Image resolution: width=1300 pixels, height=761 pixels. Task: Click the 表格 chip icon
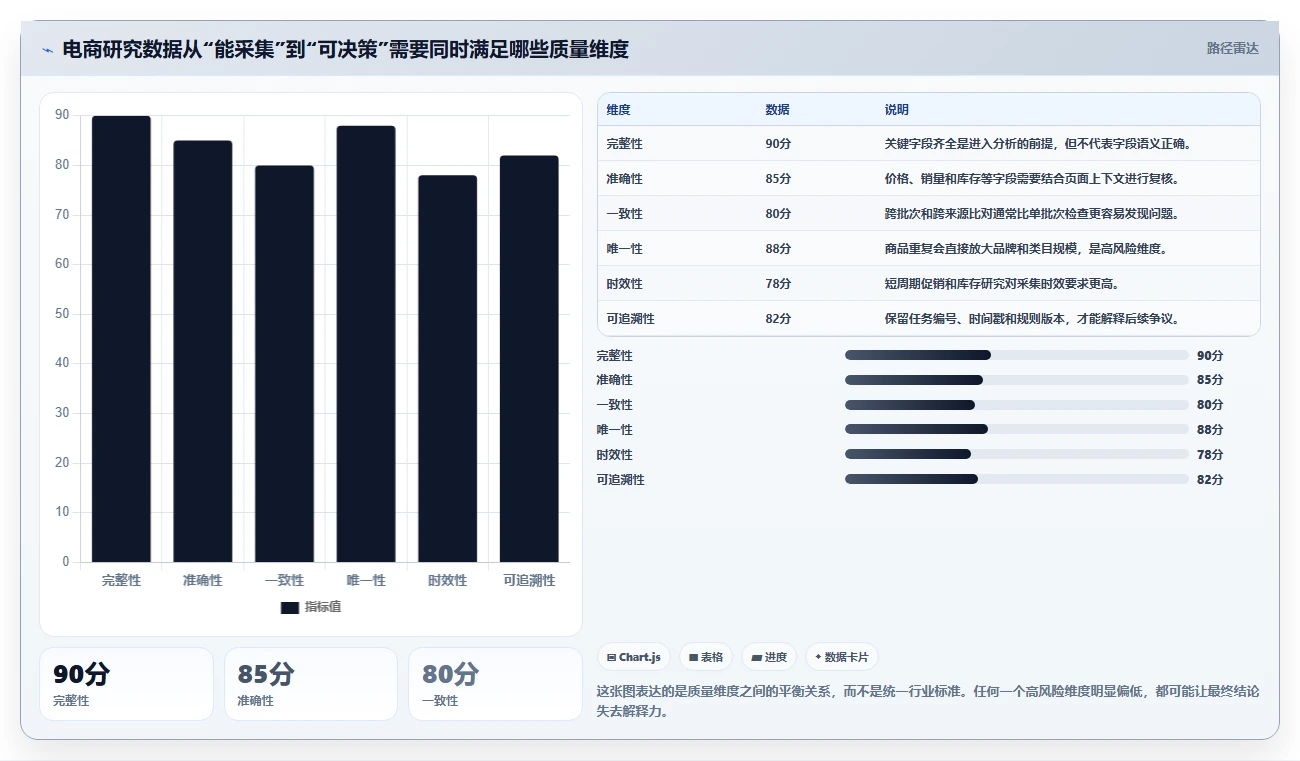(693, 658)
